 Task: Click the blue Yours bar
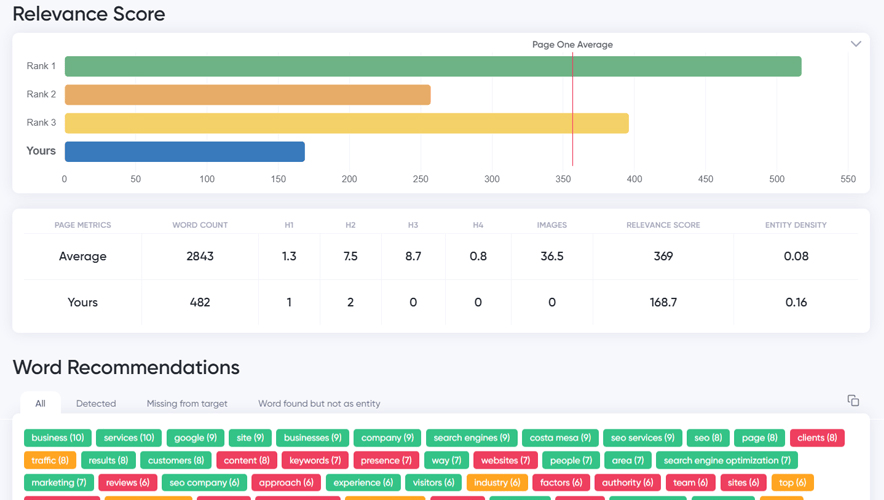185,152
